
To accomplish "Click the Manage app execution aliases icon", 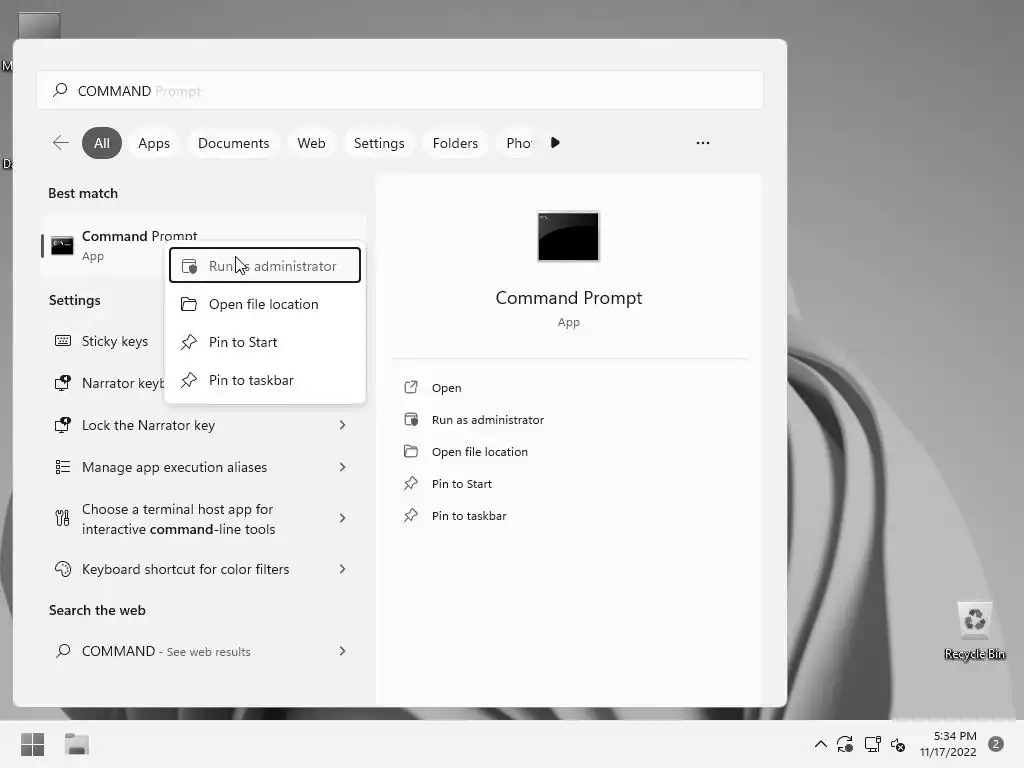I will (x=63, y=467).
